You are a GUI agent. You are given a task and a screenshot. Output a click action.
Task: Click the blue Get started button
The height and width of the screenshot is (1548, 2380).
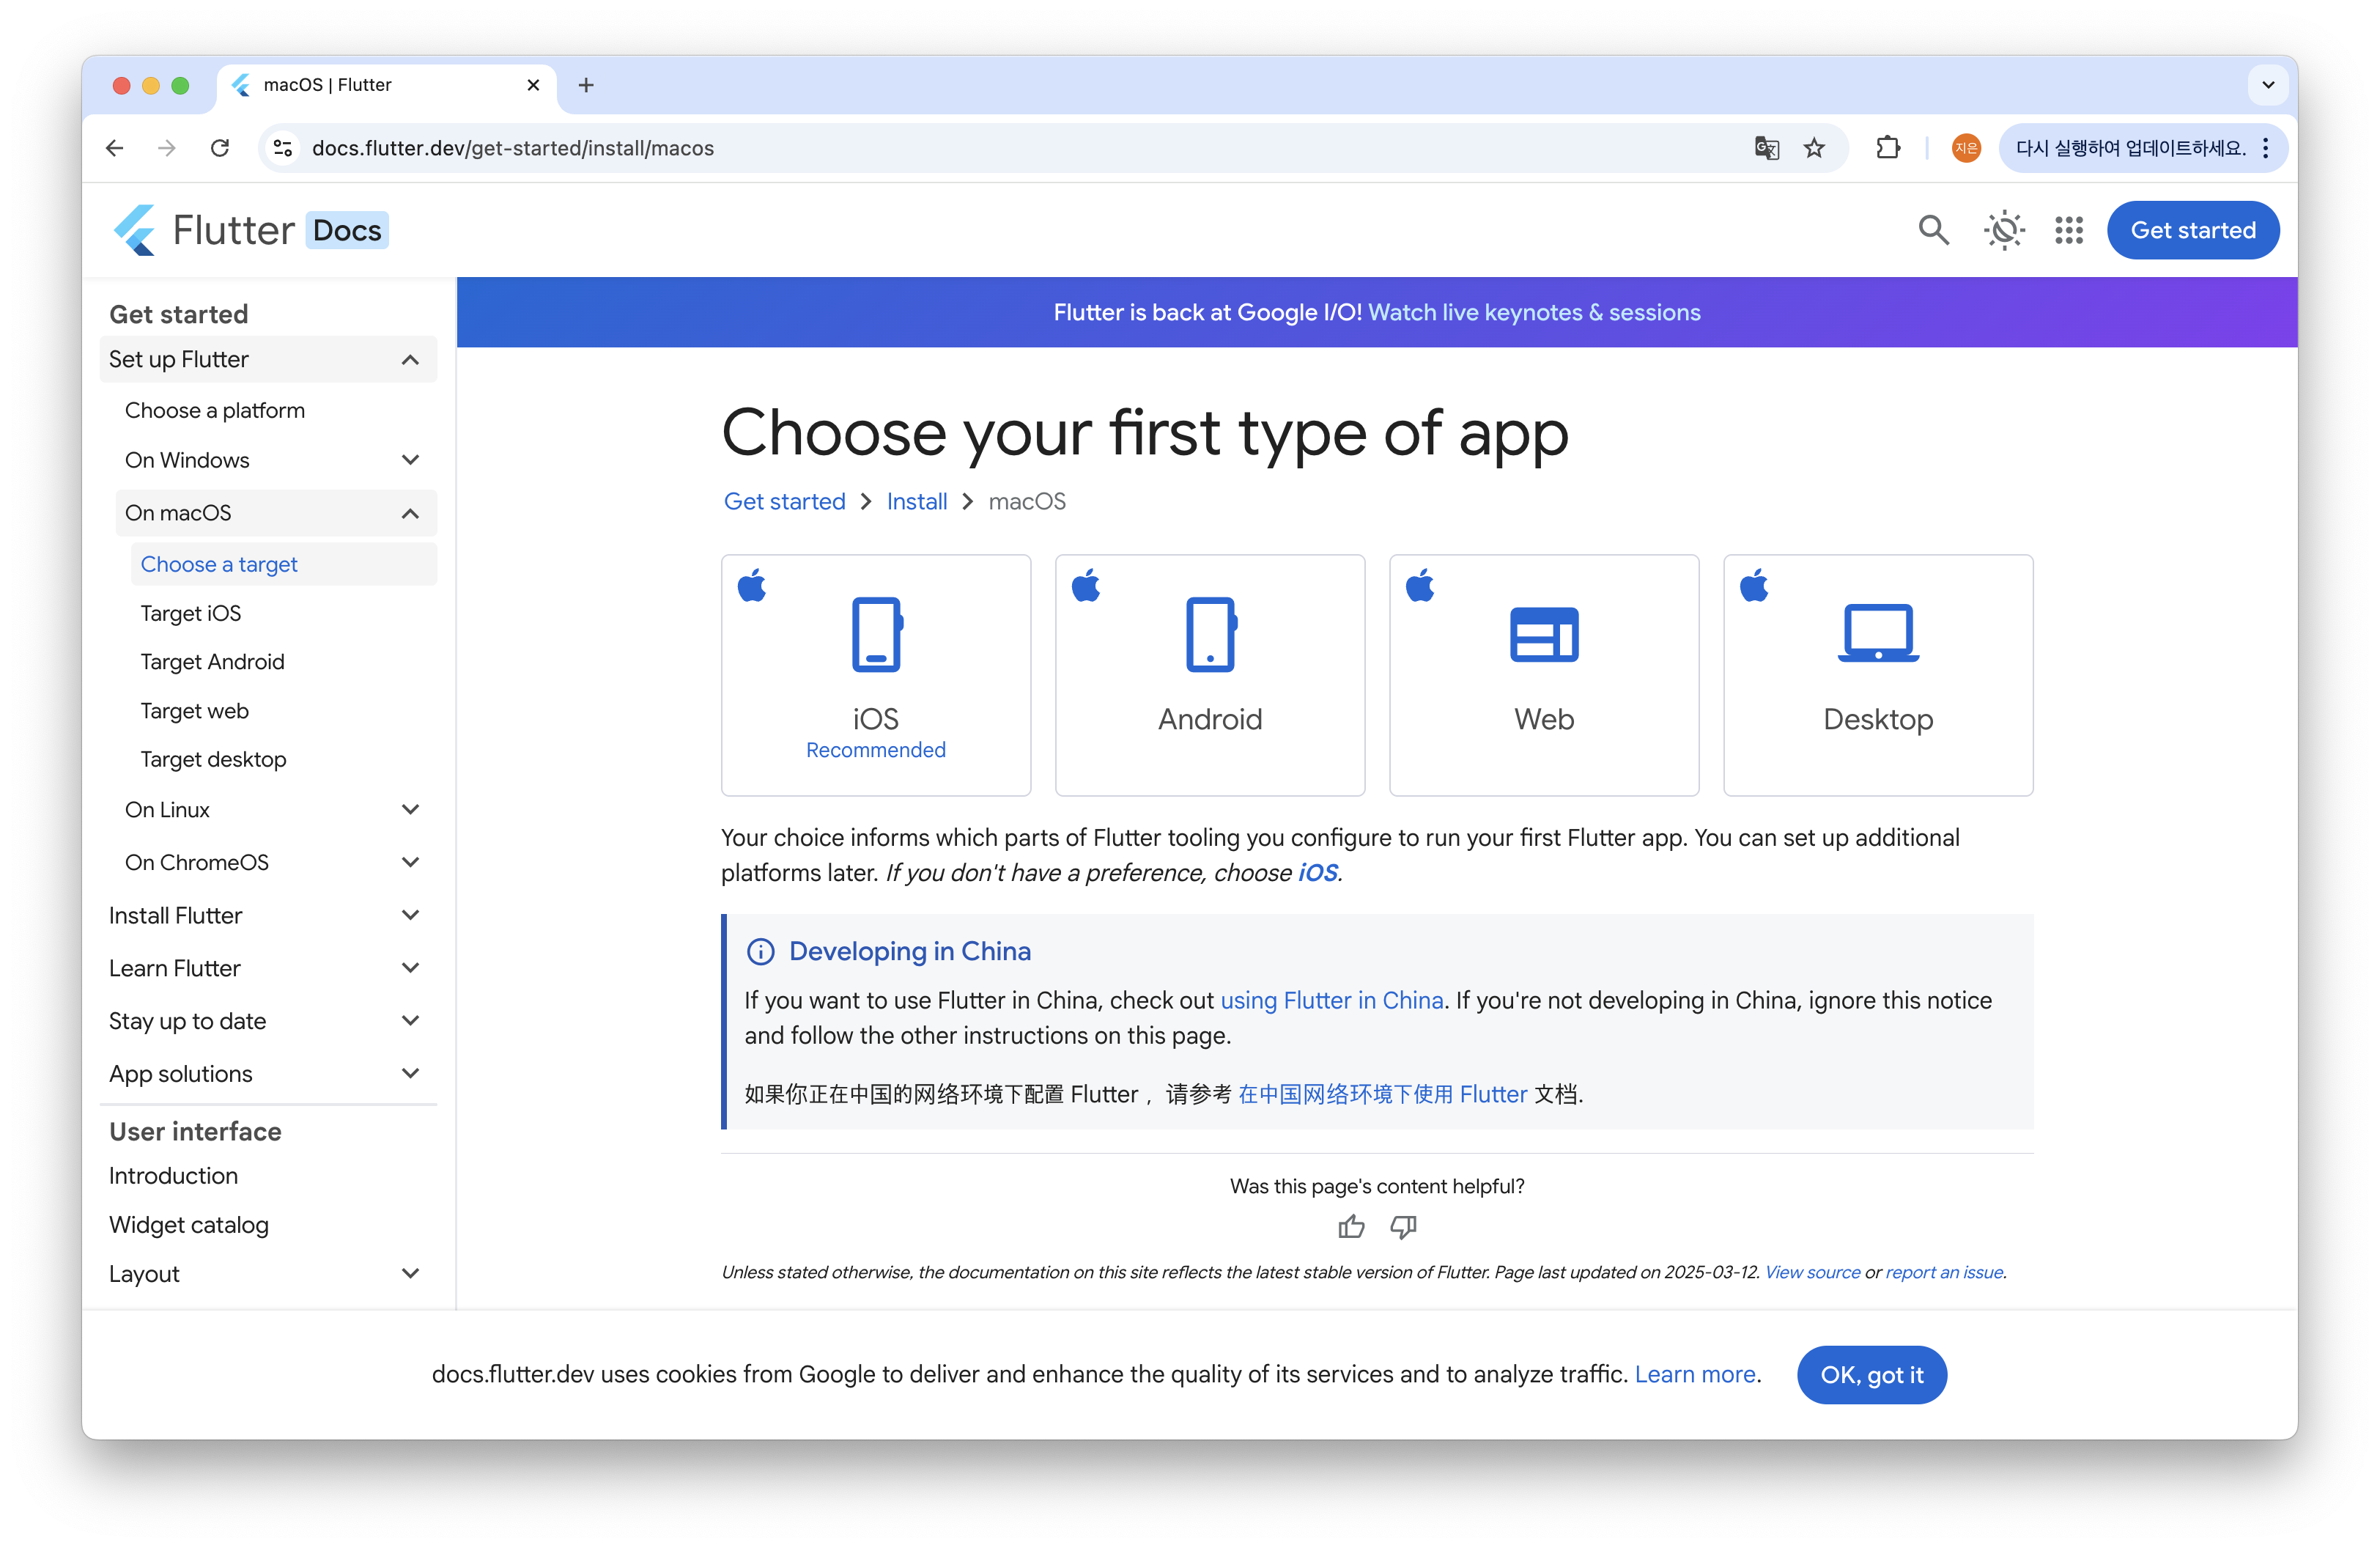pyautogui.click(x=2192, y=230)
